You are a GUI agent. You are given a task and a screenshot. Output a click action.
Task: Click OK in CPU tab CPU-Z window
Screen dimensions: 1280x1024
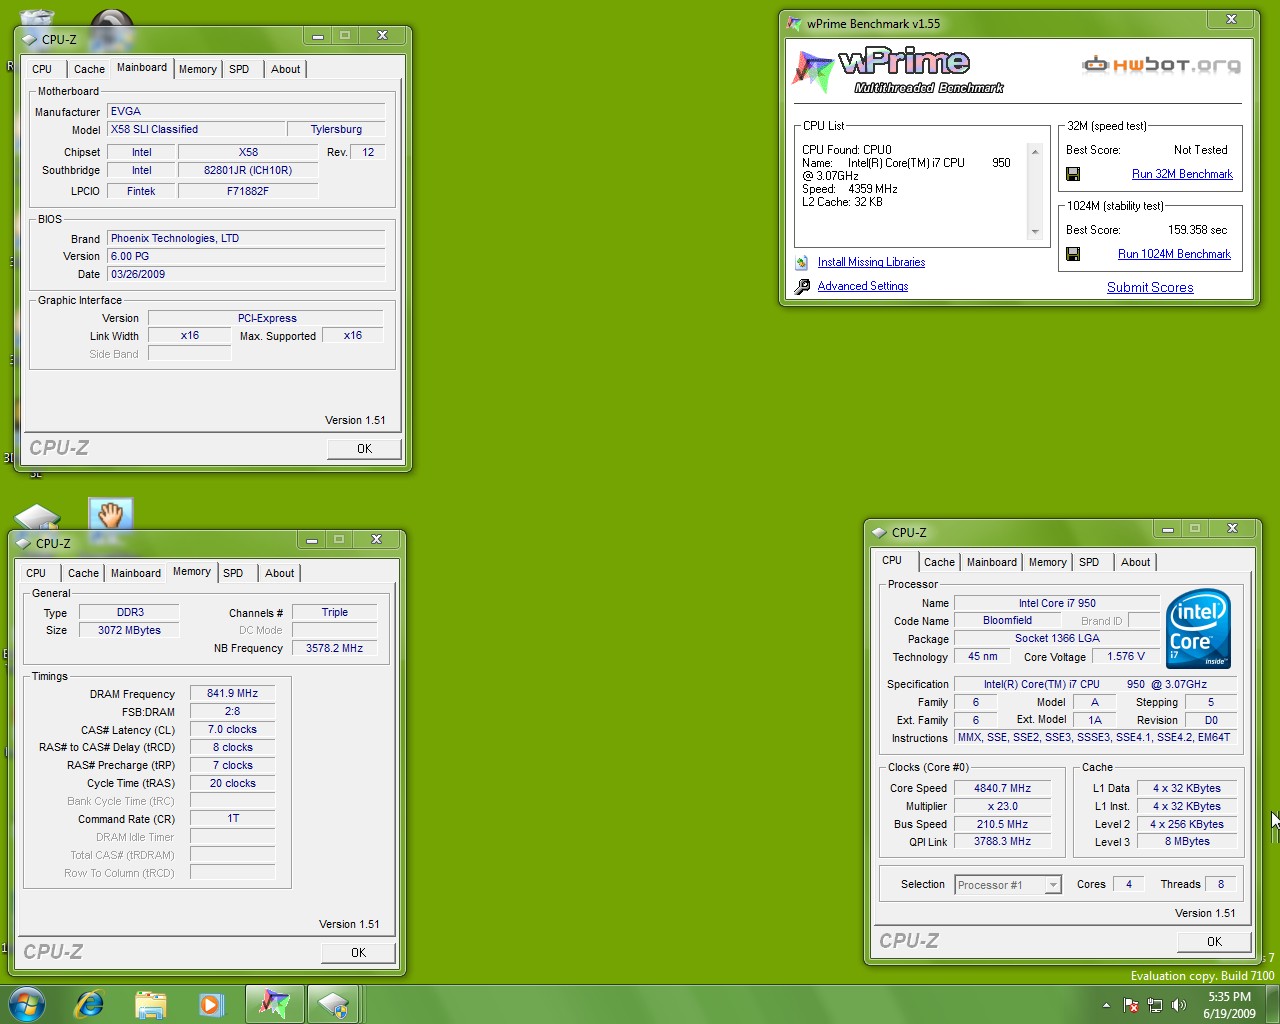coord(1214,942)
